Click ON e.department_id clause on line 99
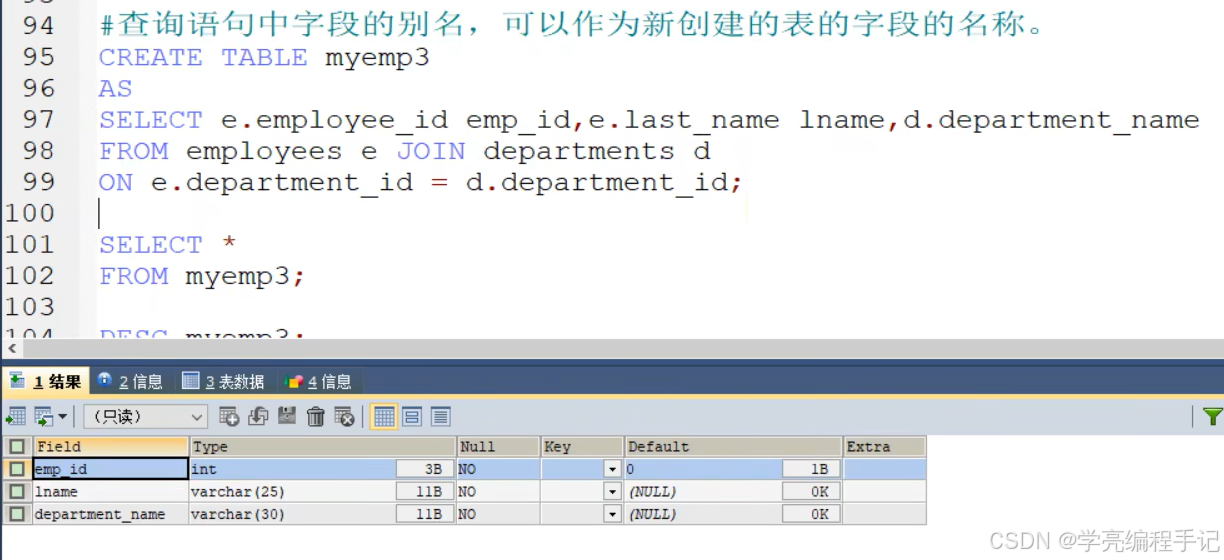 [x=421, y=182]
